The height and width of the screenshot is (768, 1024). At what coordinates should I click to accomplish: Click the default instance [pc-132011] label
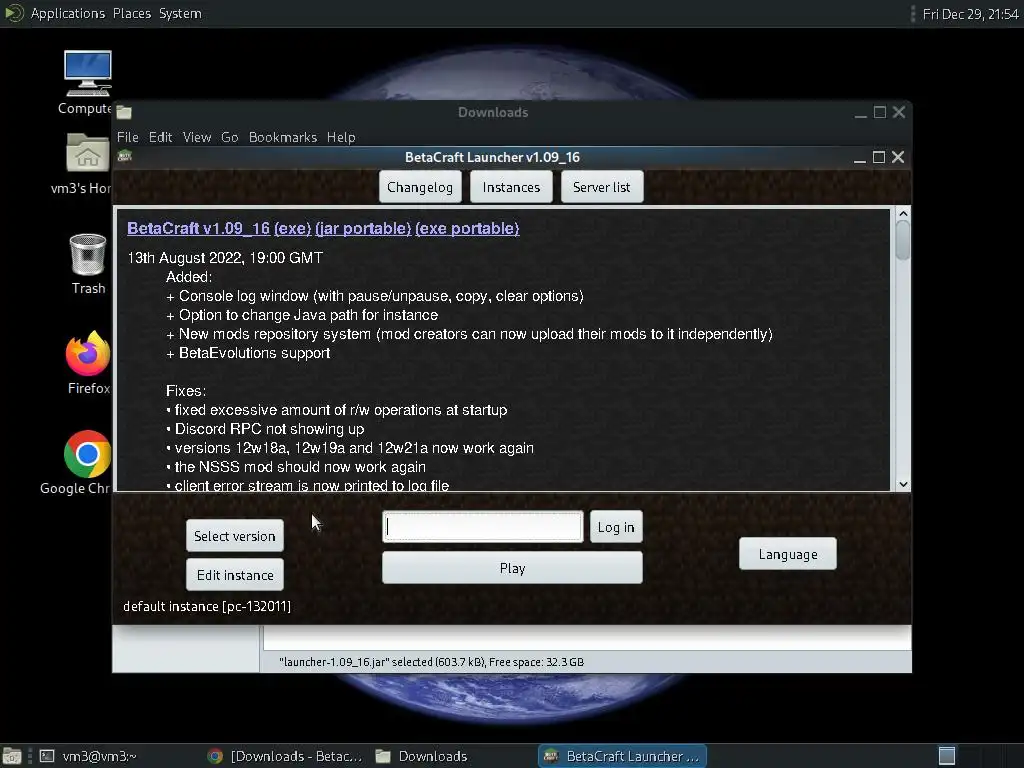207,606
